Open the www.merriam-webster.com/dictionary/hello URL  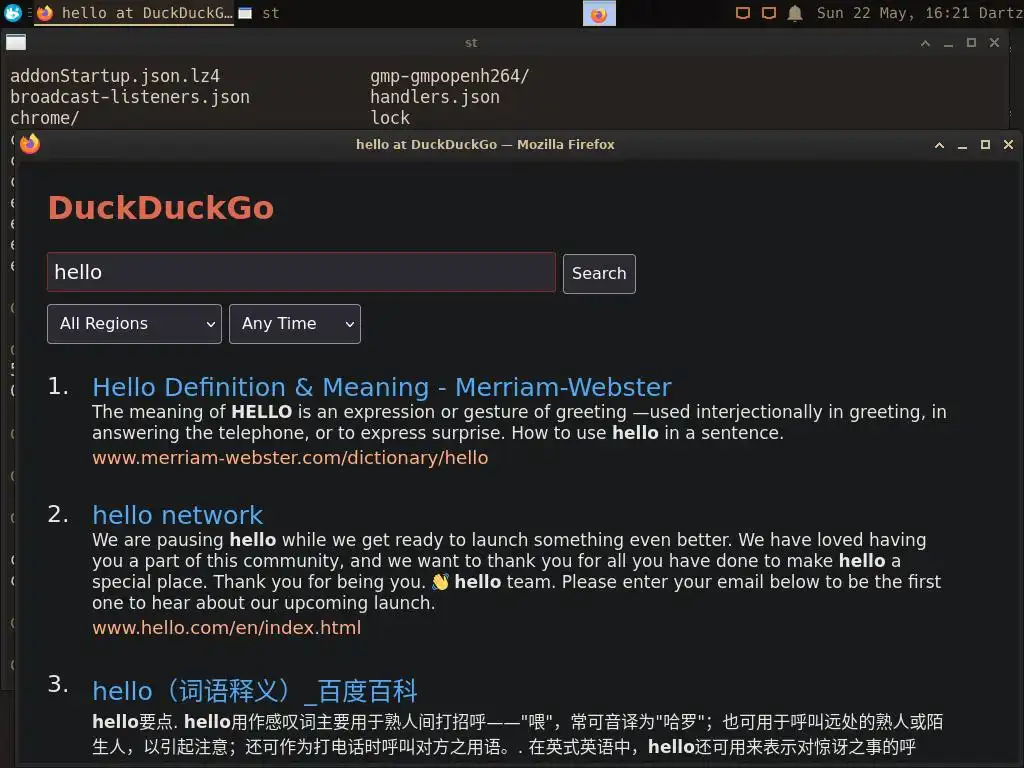point(290,458)
